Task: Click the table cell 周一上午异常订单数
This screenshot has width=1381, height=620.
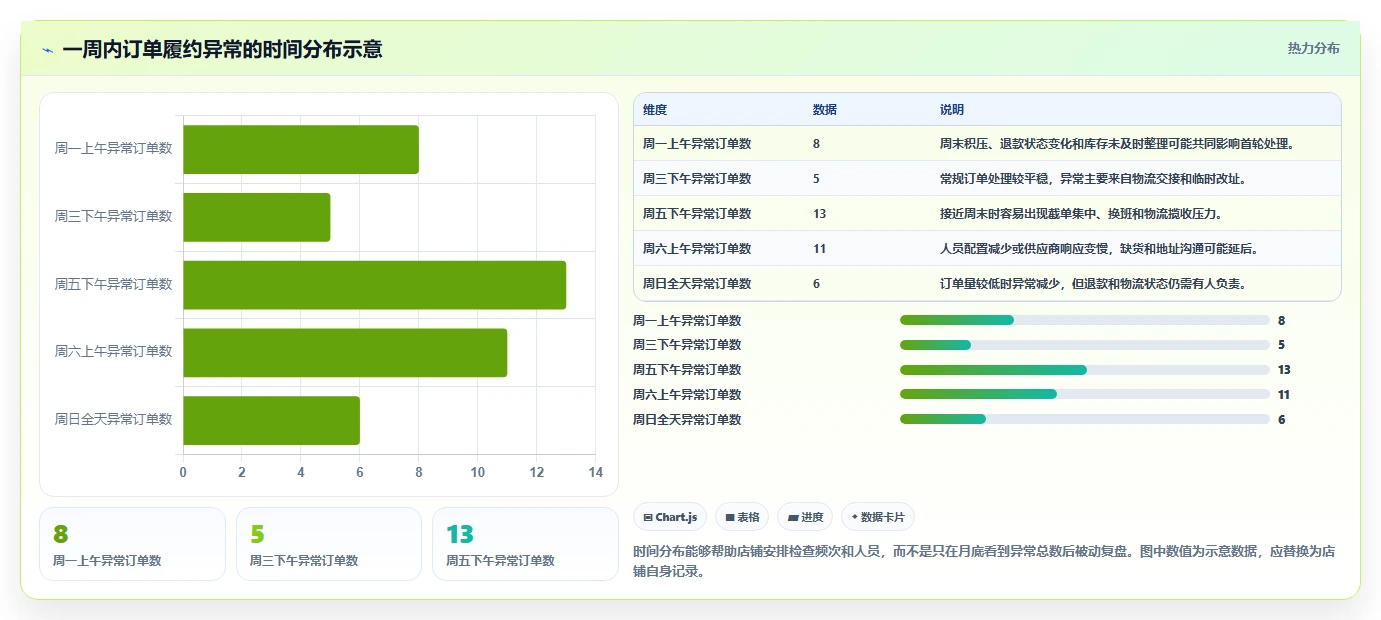Action: [x=697, y=144]
